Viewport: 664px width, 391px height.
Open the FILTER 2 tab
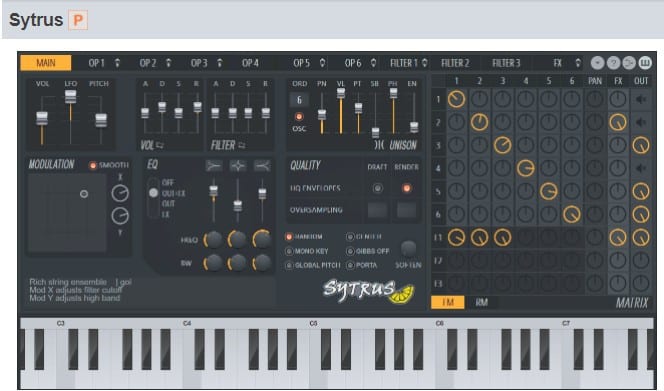point(455,63)
